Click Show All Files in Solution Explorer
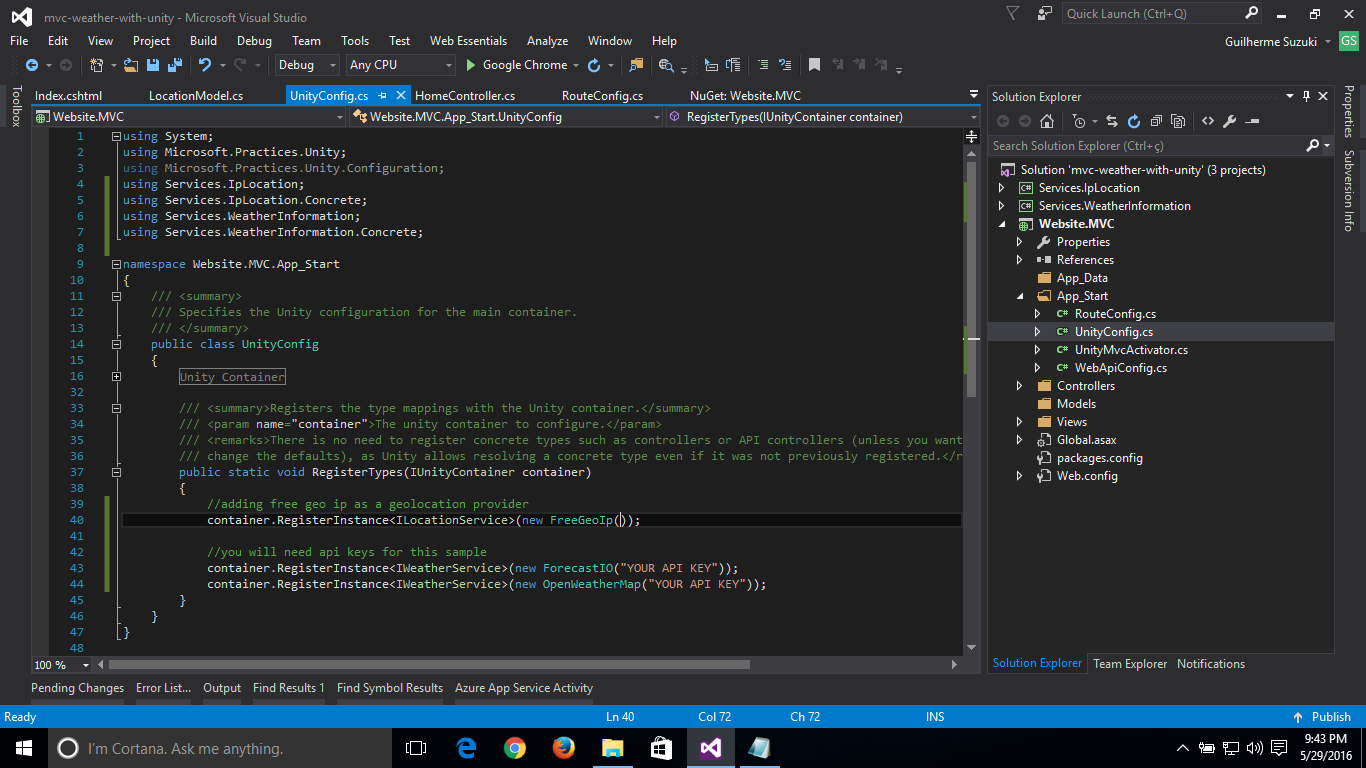The height and width of the screenshot is (768, 1366). point(1178,121)
